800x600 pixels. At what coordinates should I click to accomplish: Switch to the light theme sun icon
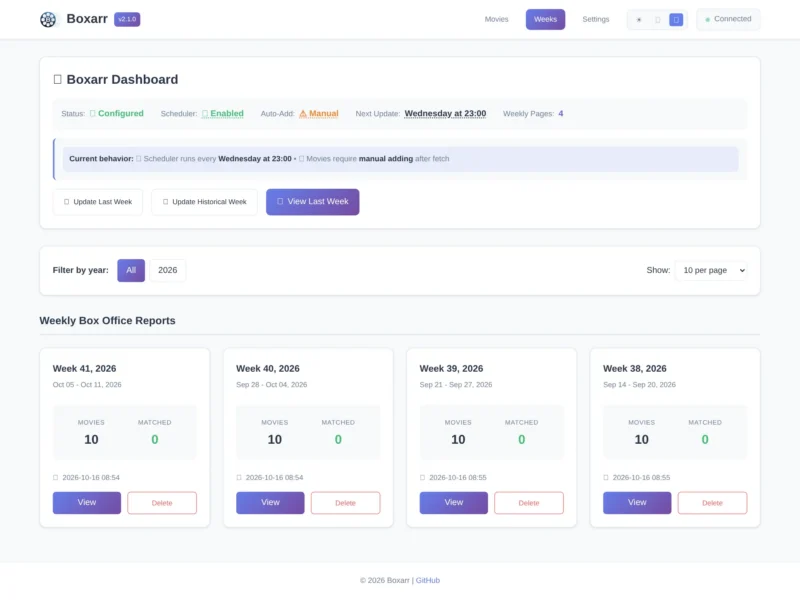[x=639, y=20]
